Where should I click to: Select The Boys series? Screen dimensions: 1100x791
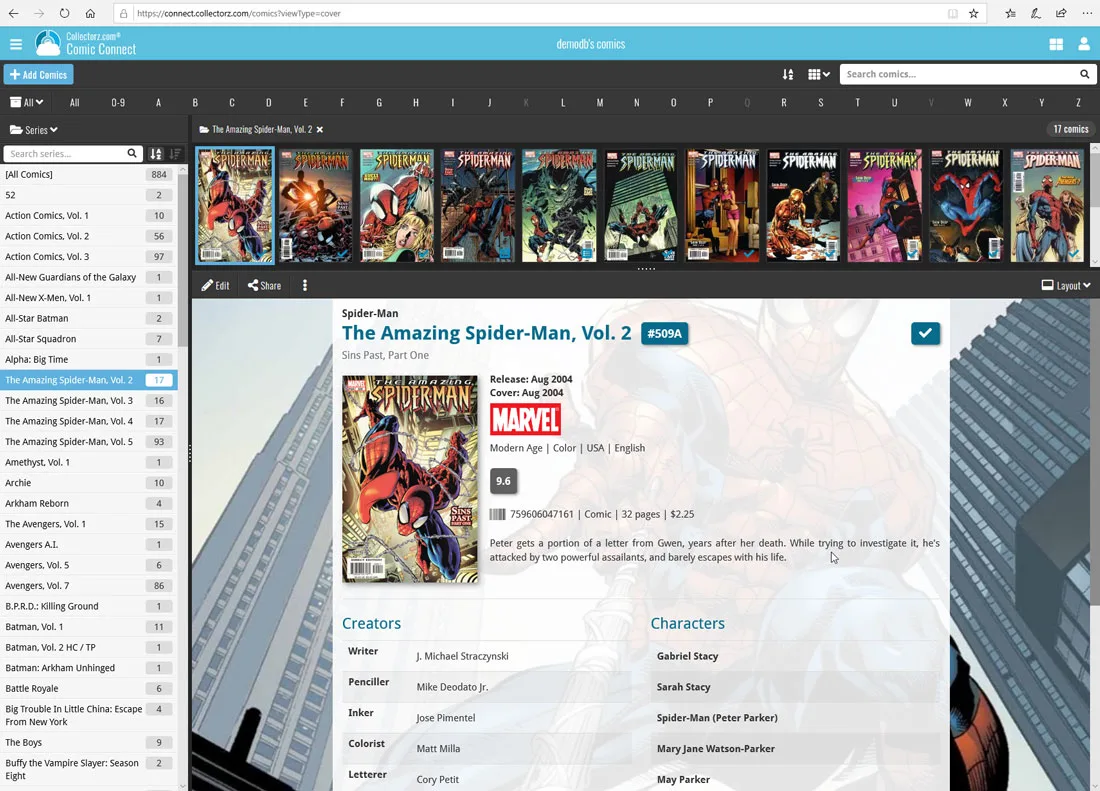tap(88, 743)
